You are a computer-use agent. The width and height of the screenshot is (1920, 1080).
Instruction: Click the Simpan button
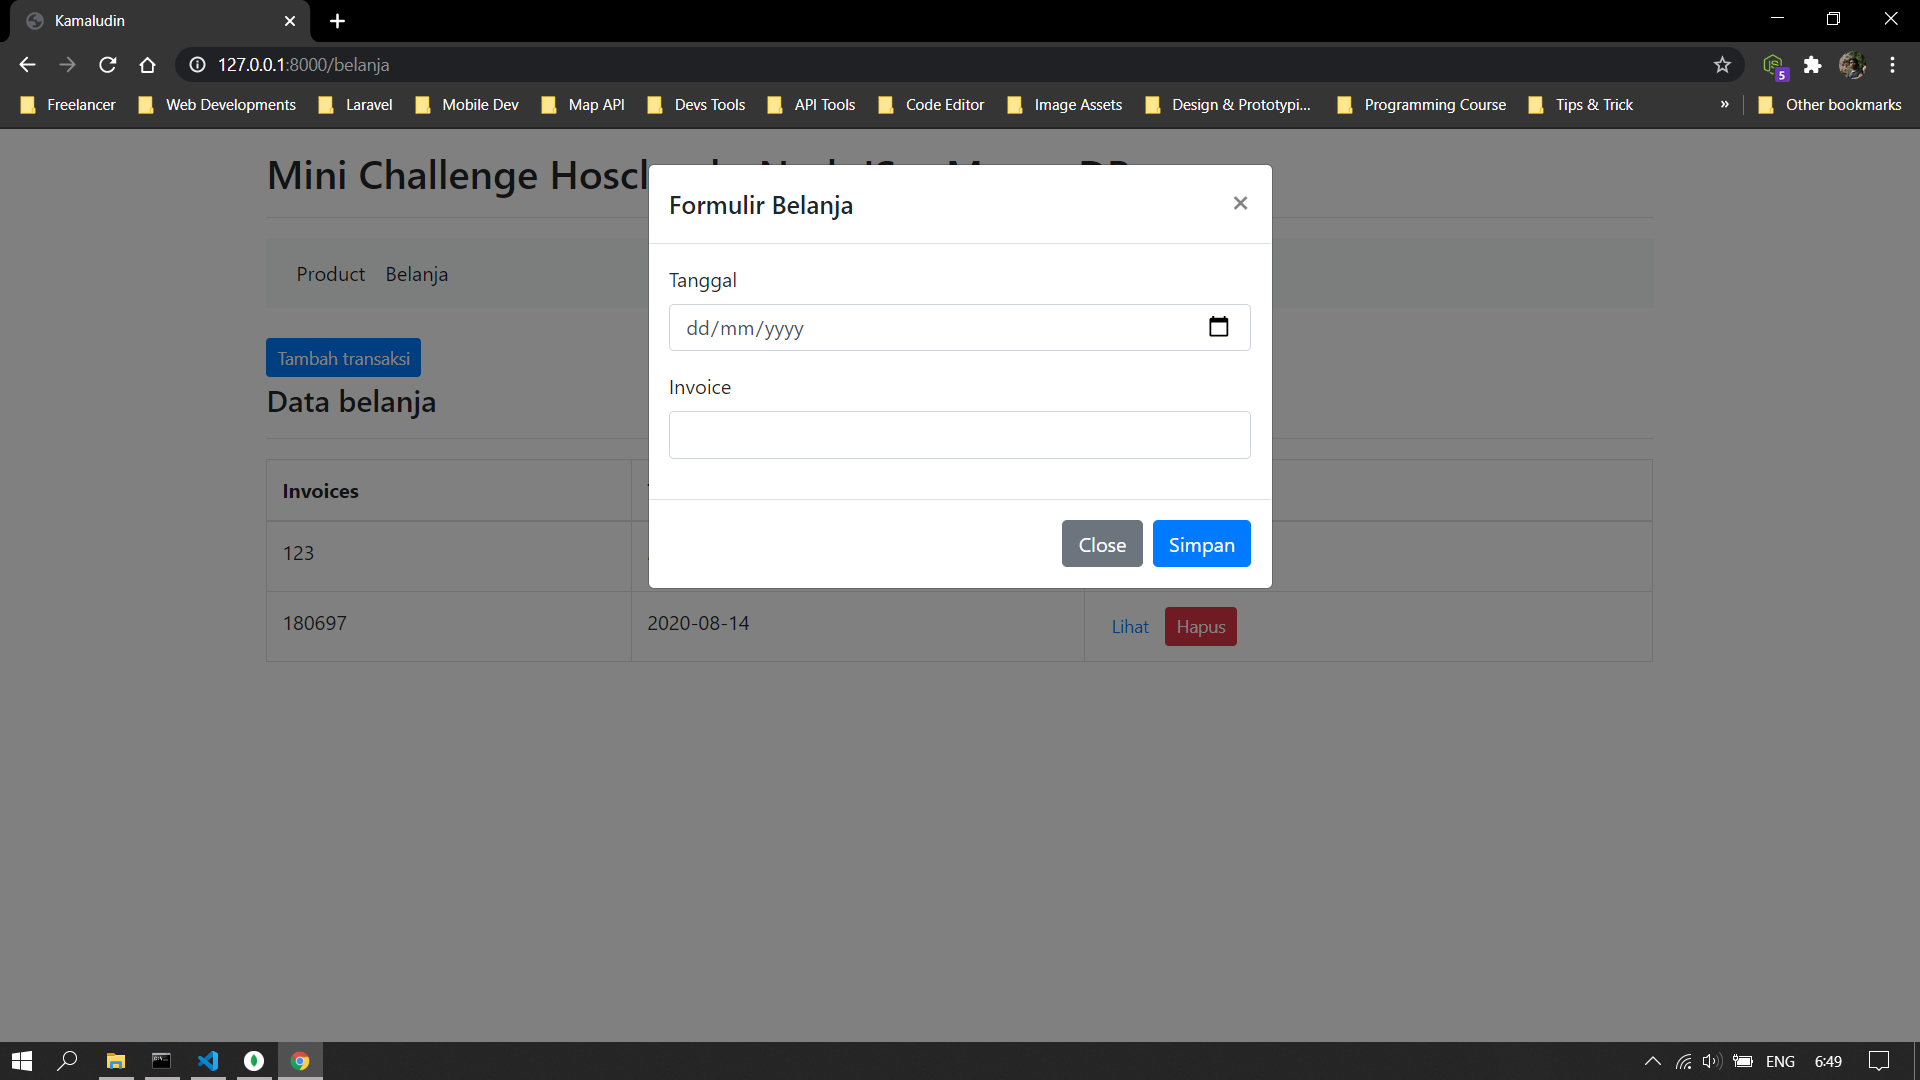click(1201, 544)
